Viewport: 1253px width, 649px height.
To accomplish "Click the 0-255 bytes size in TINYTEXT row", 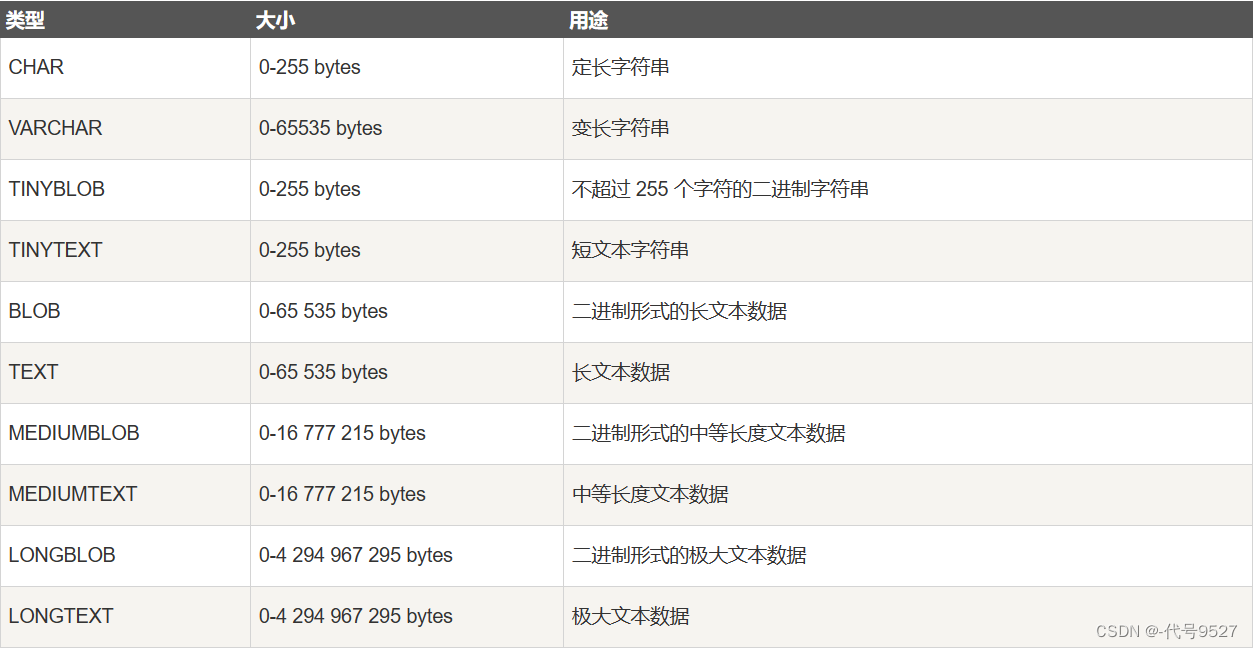I will pos(309,250).
